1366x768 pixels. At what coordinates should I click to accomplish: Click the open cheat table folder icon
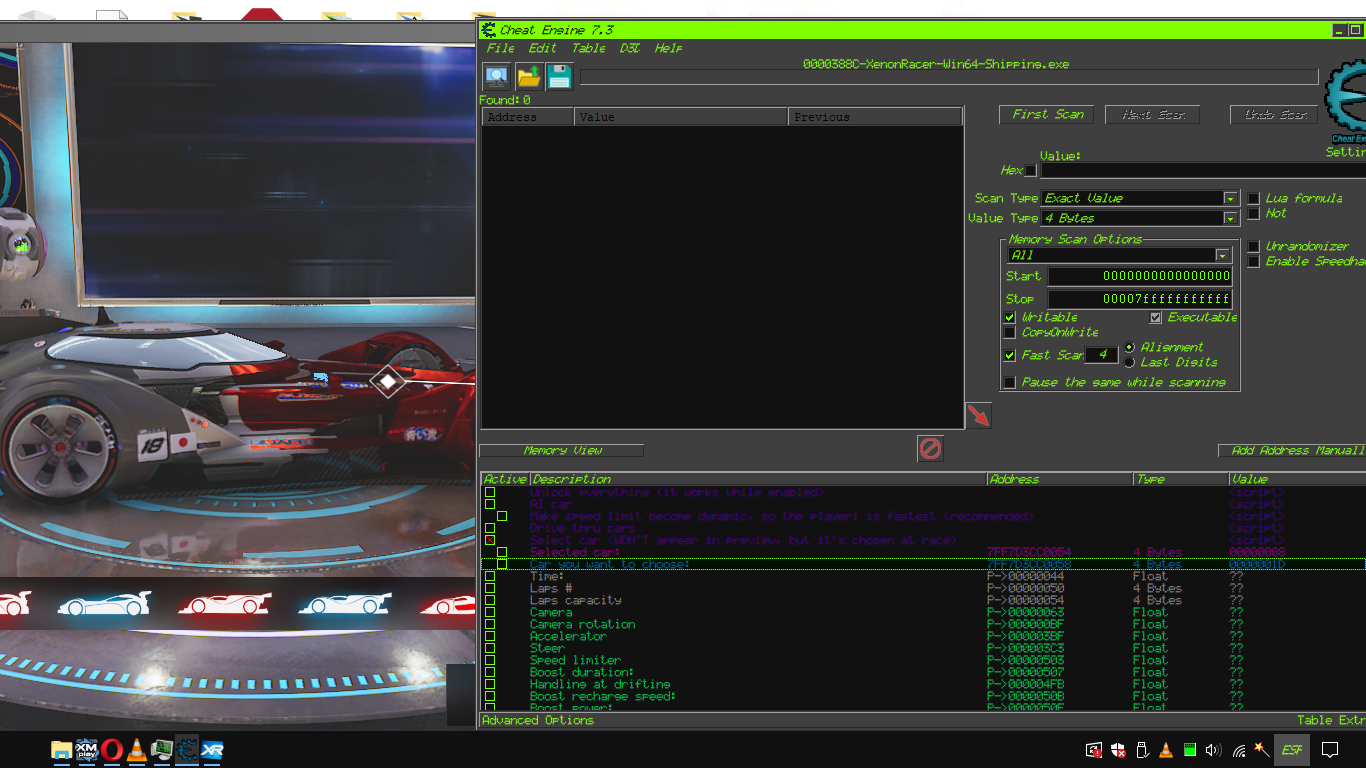click(x=528, y=76)
